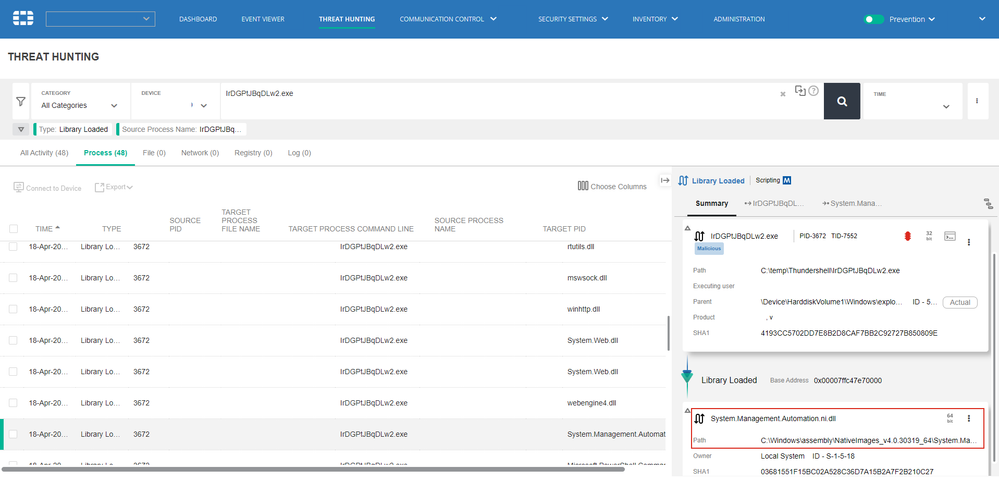Click the save query icon beside help

point(800,91)
